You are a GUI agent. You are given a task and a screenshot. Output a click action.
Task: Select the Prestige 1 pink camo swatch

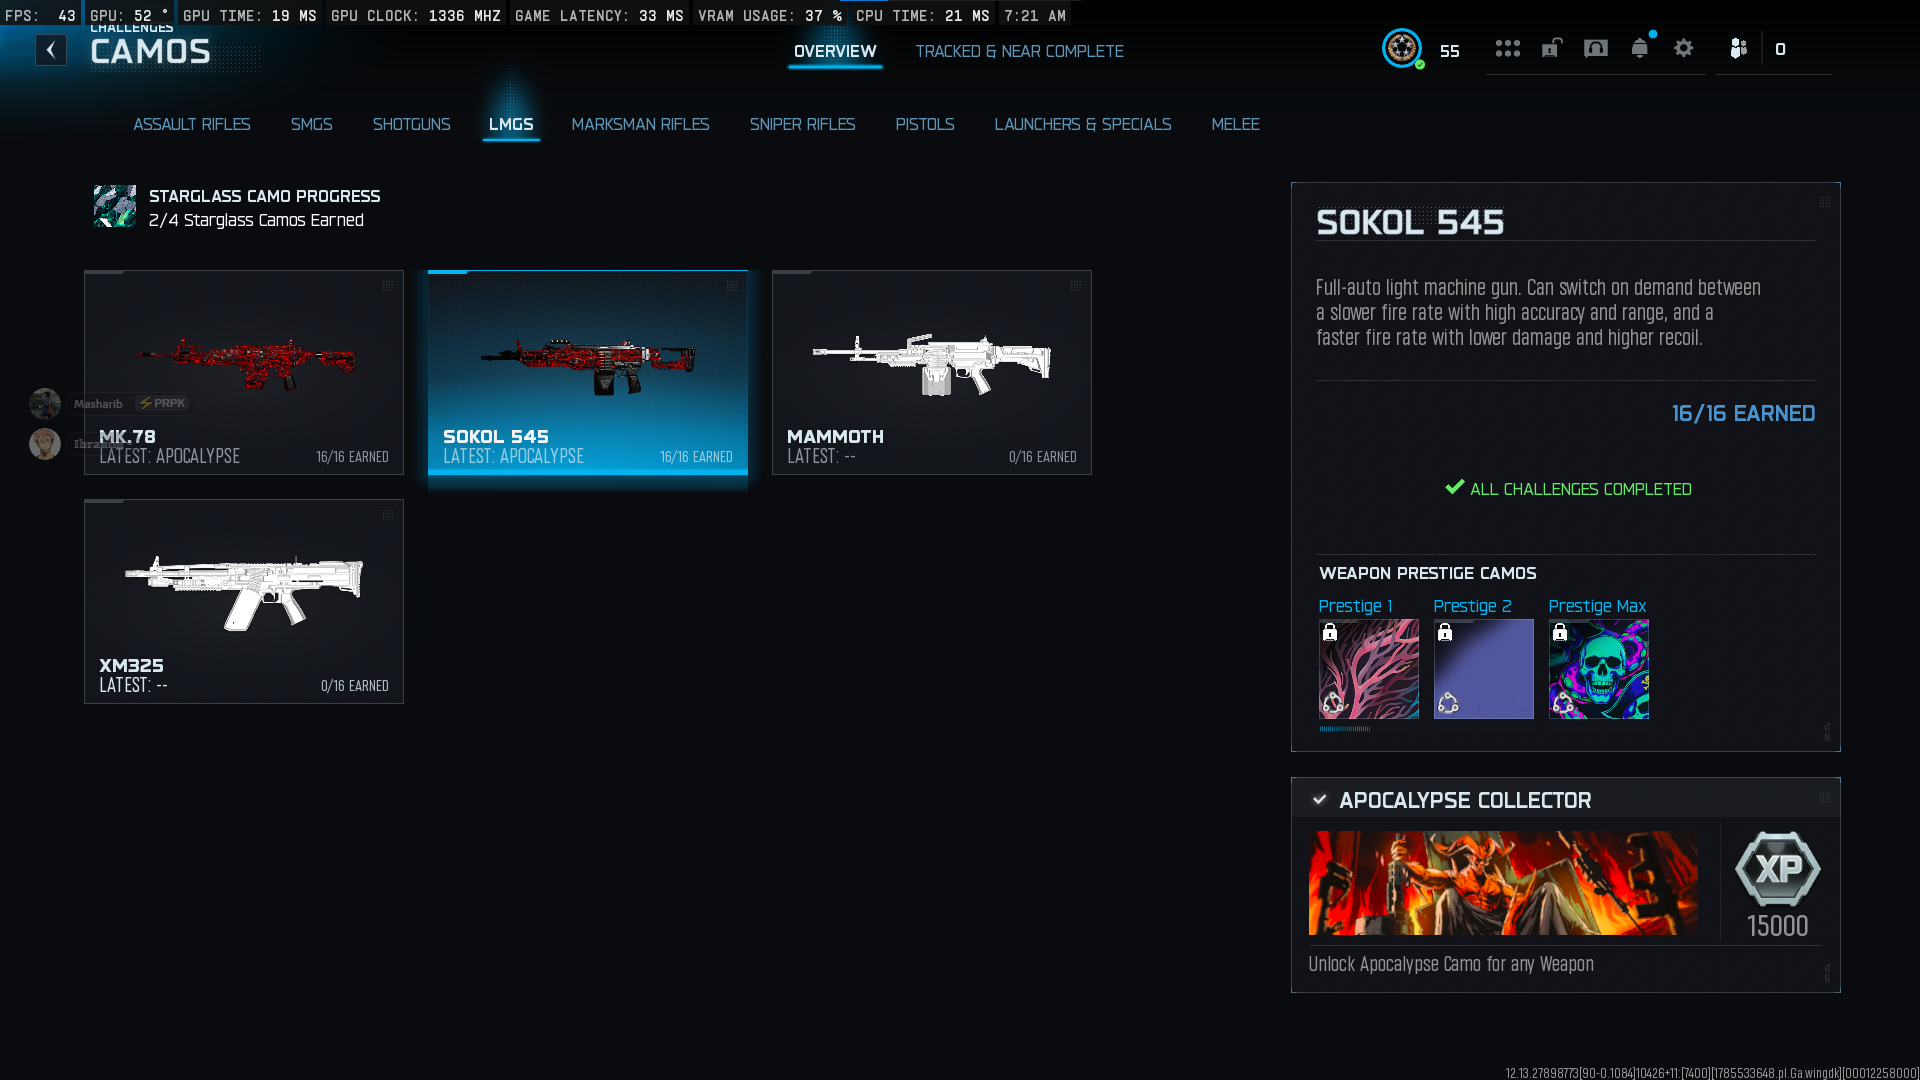pyautogui.click(x=1368, y=669)
